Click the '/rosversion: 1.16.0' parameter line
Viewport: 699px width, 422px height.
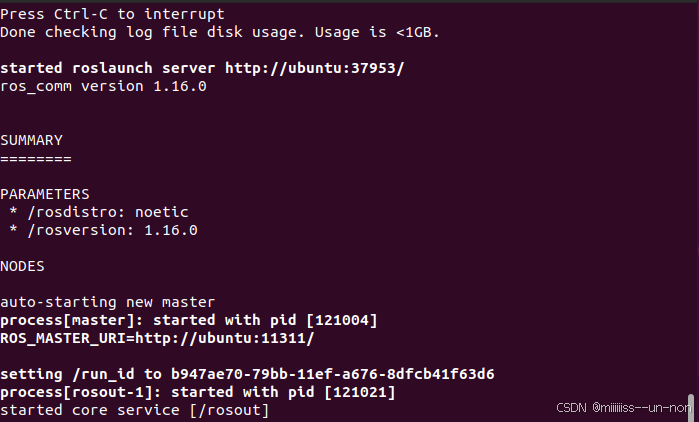pos(112,230)
